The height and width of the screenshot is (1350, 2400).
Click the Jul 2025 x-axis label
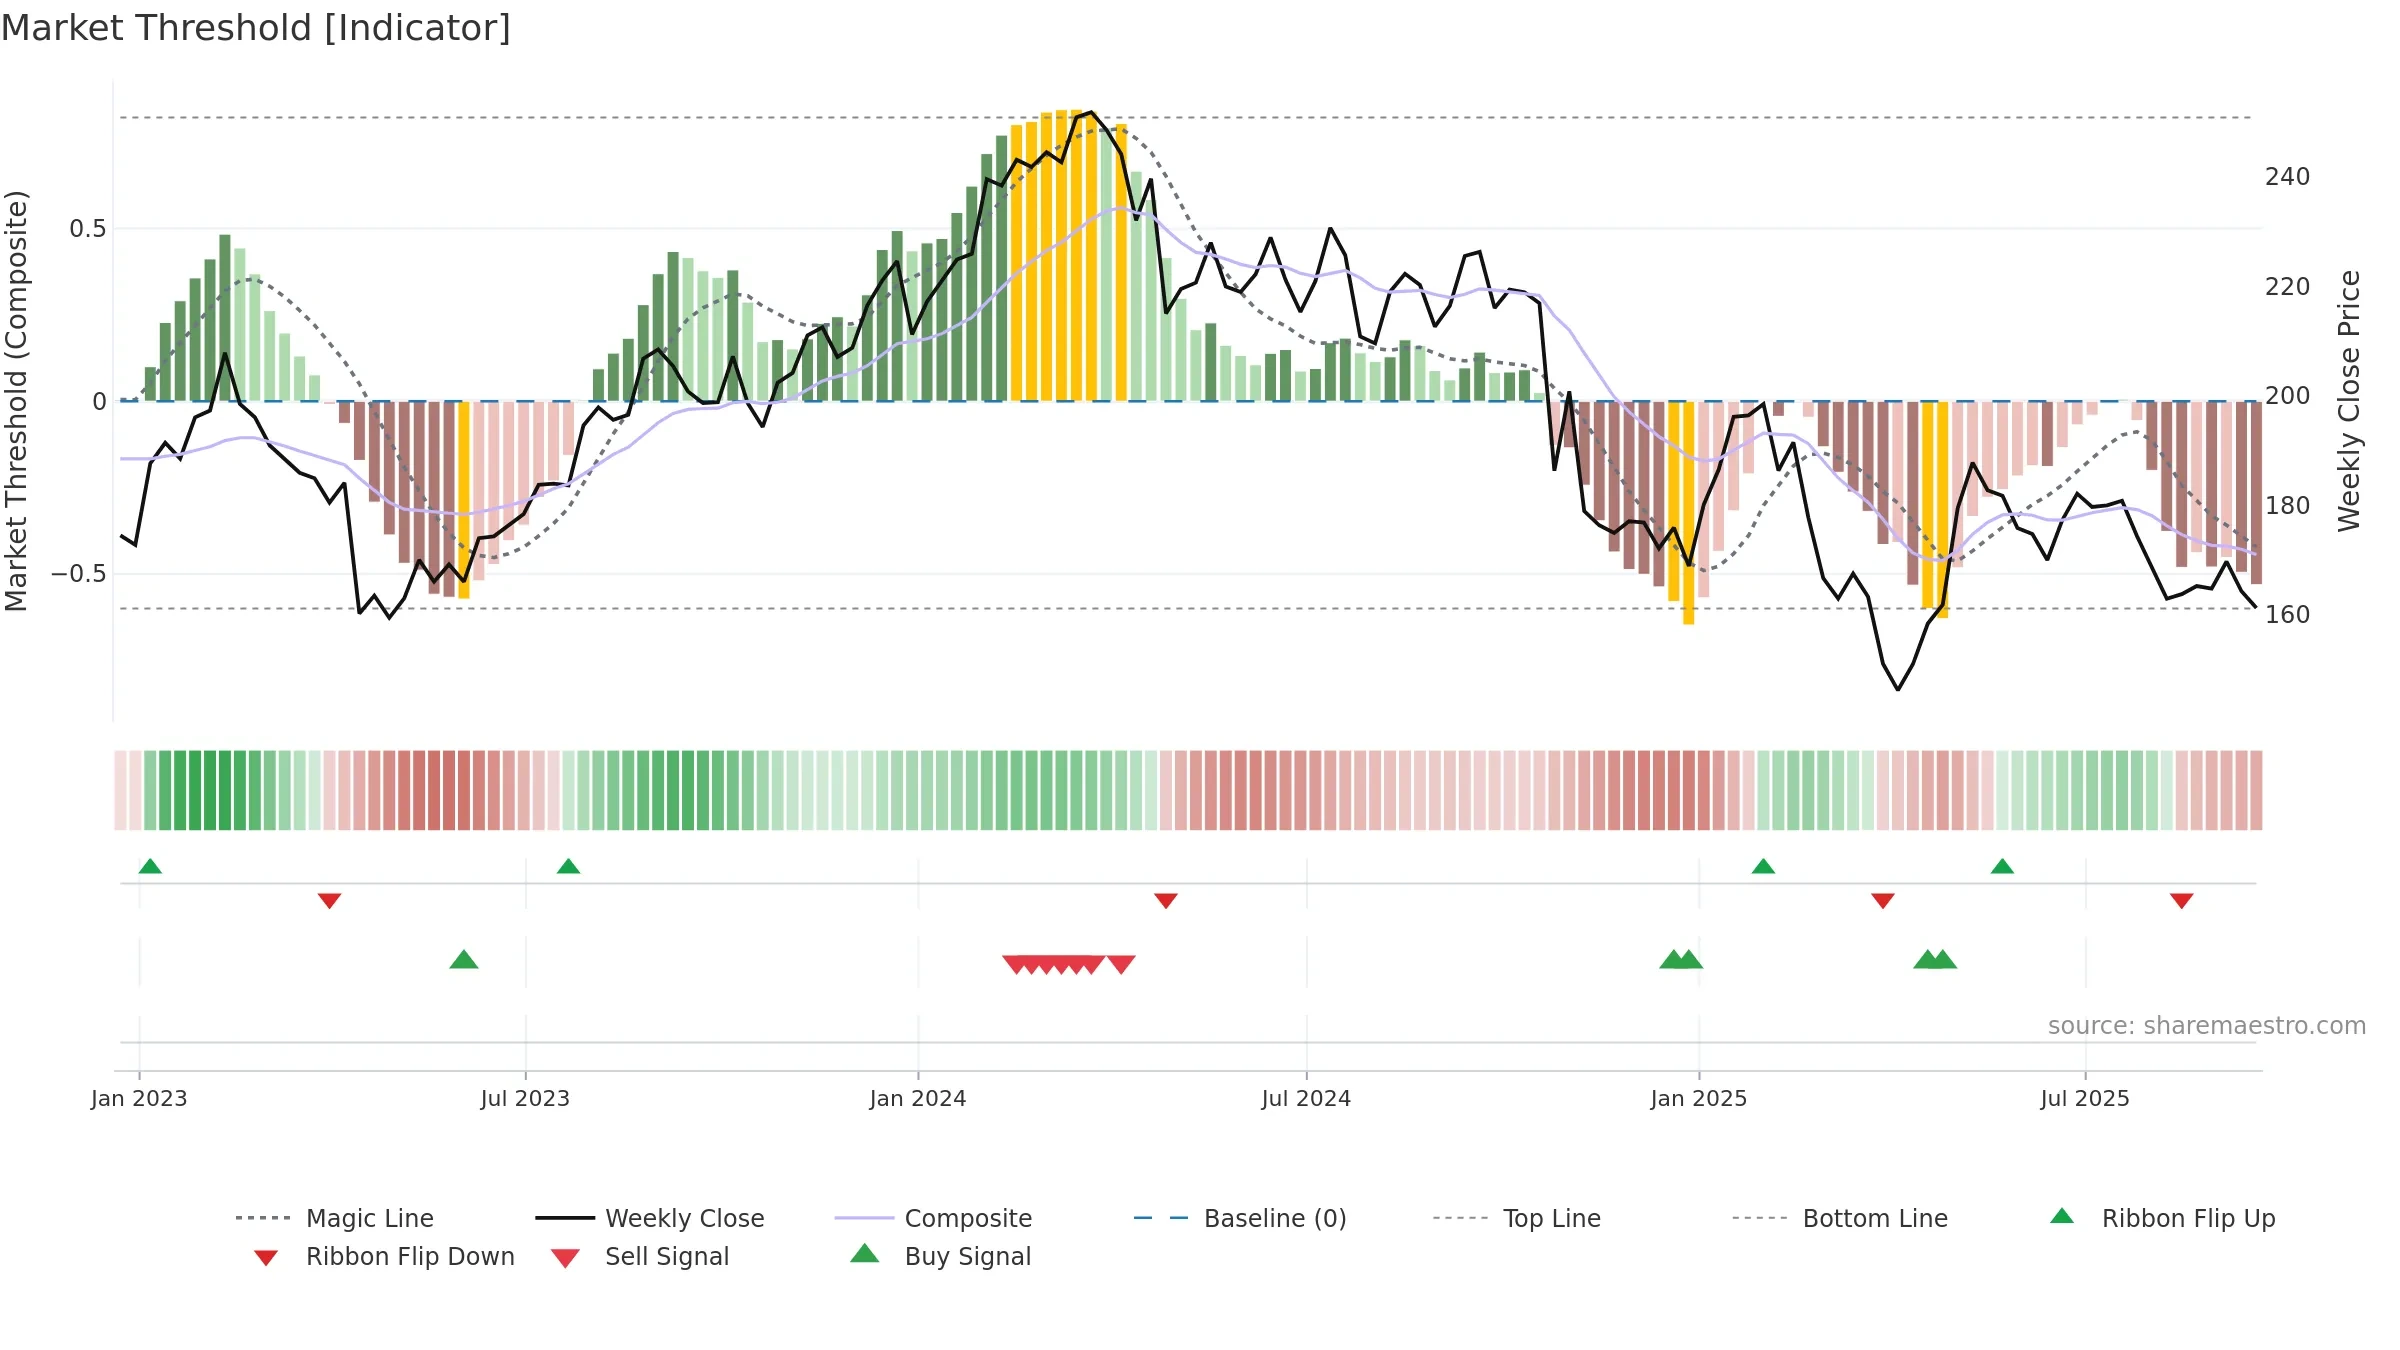(x=2085, y=1098)
